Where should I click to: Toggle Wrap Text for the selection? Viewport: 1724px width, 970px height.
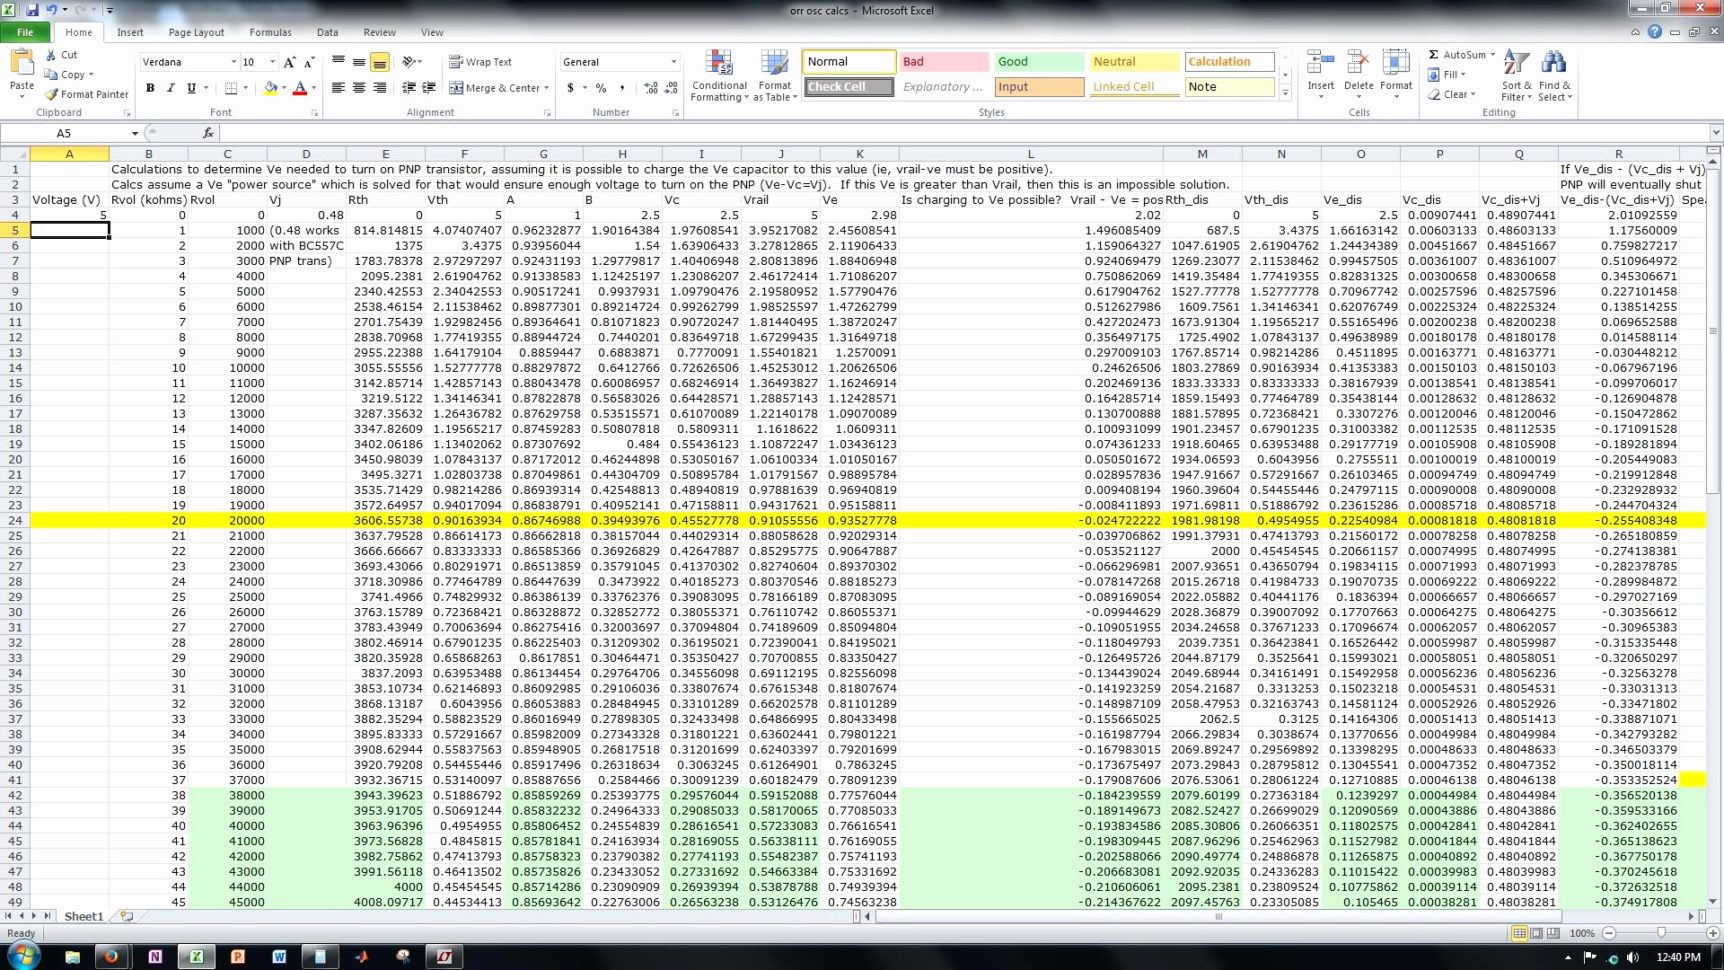coord(479,61)
